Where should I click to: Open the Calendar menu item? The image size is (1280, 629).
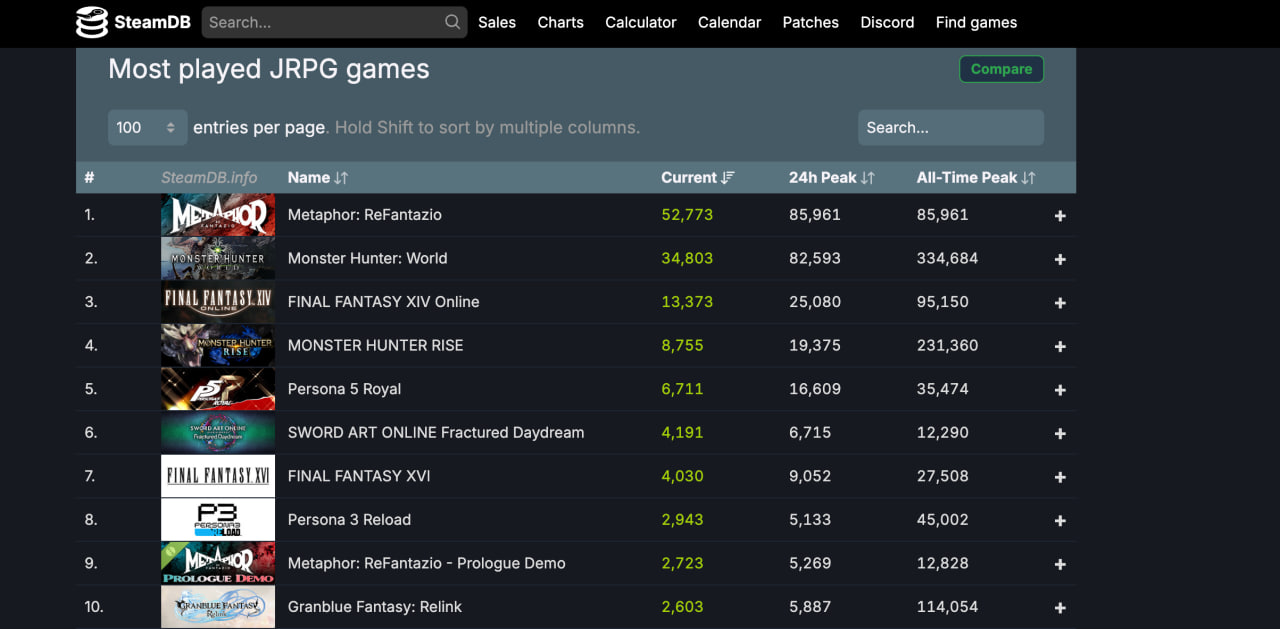pos(729,22)
